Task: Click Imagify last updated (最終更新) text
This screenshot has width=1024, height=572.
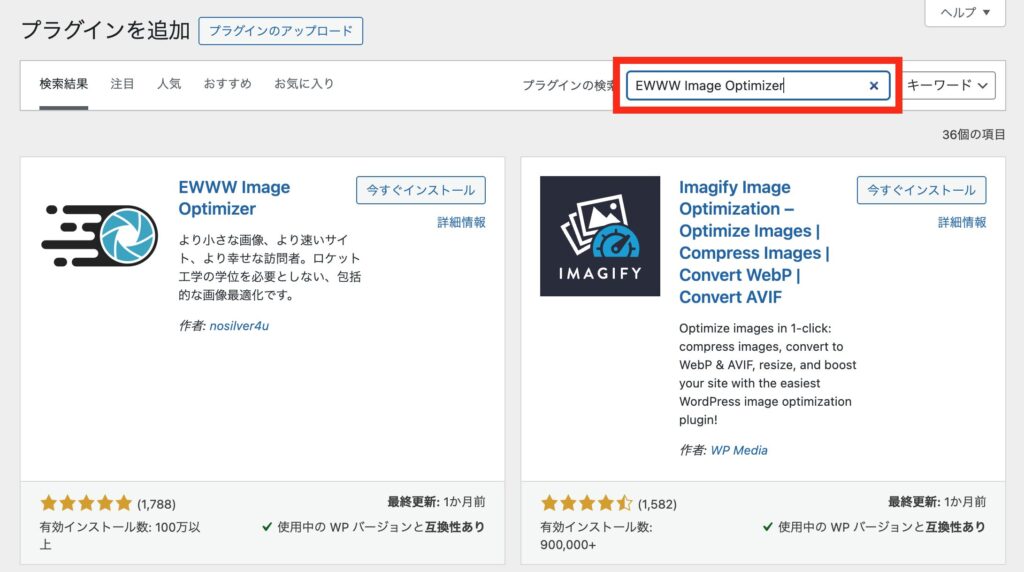Action: click(936, 502)
